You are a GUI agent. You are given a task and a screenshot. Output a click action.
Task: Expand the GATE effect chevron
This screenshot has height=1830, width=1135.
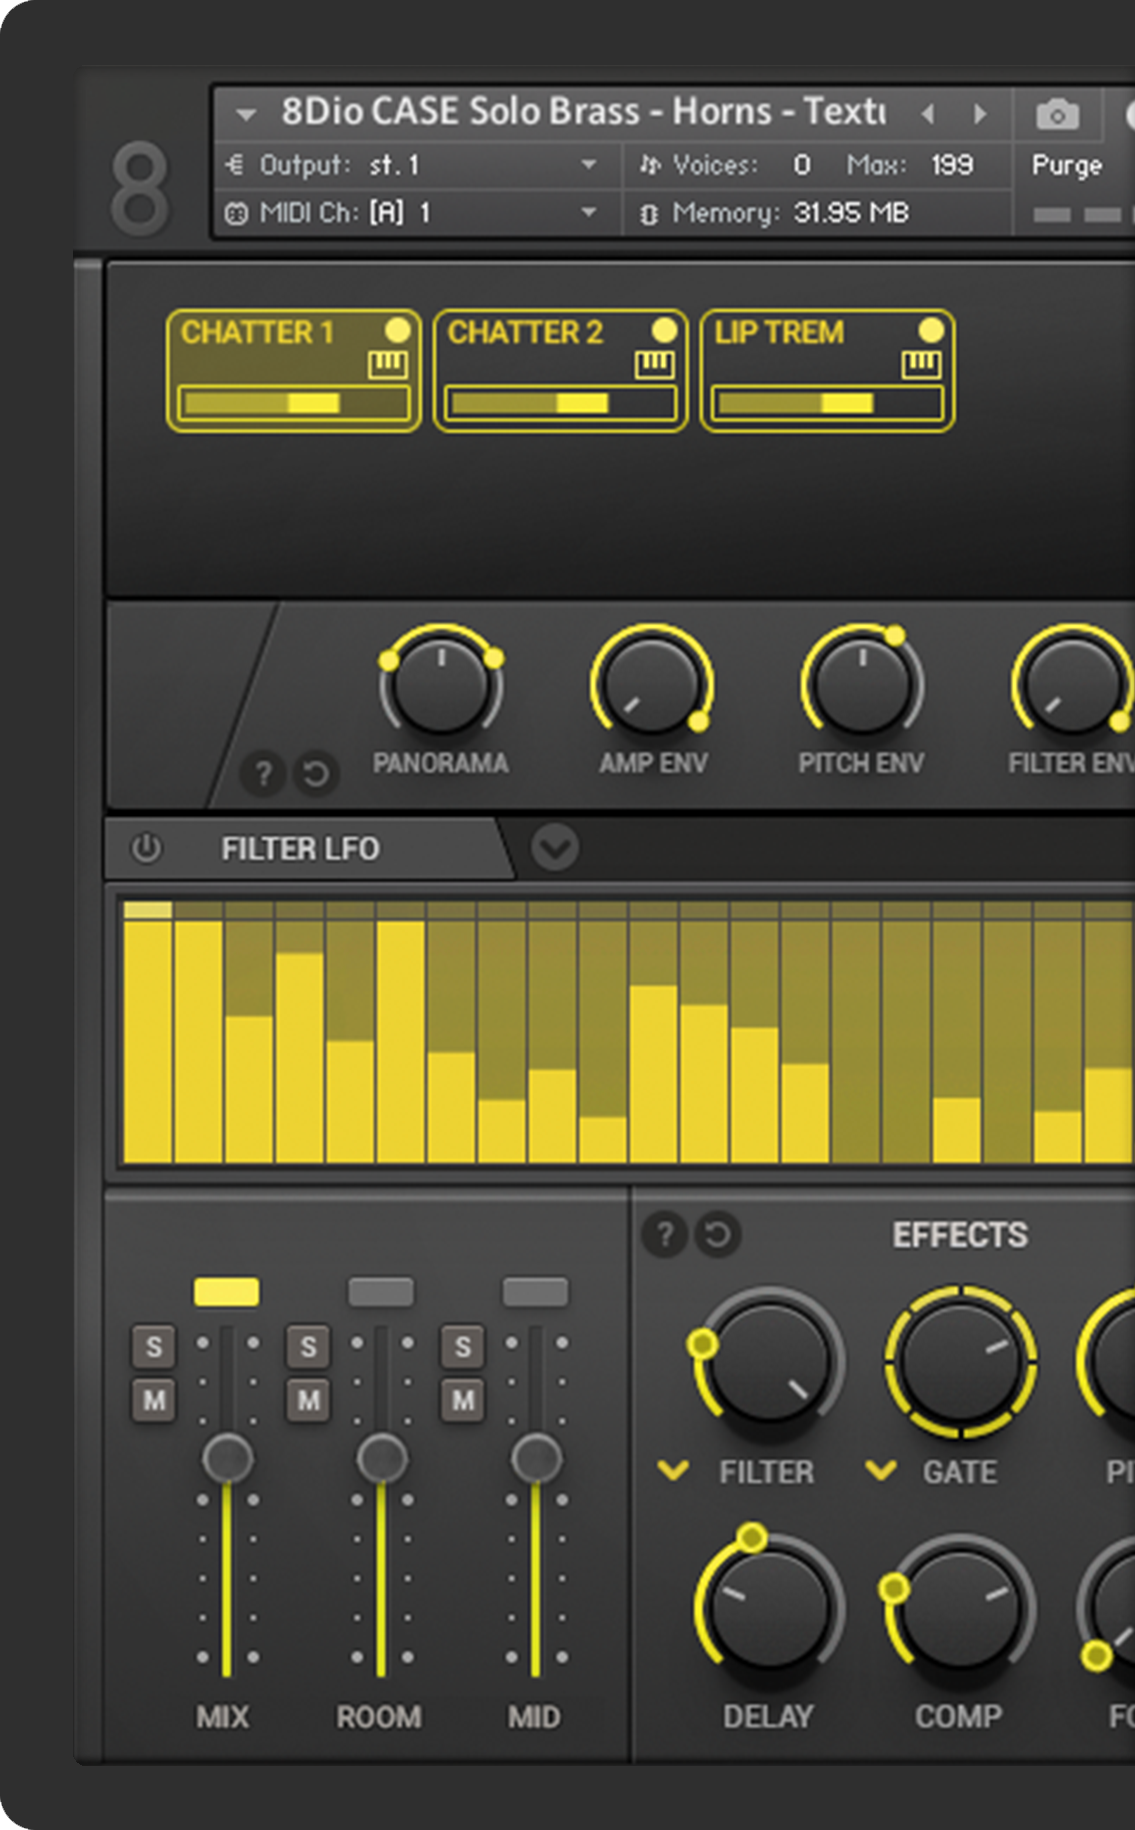[x=880, y=1471]
